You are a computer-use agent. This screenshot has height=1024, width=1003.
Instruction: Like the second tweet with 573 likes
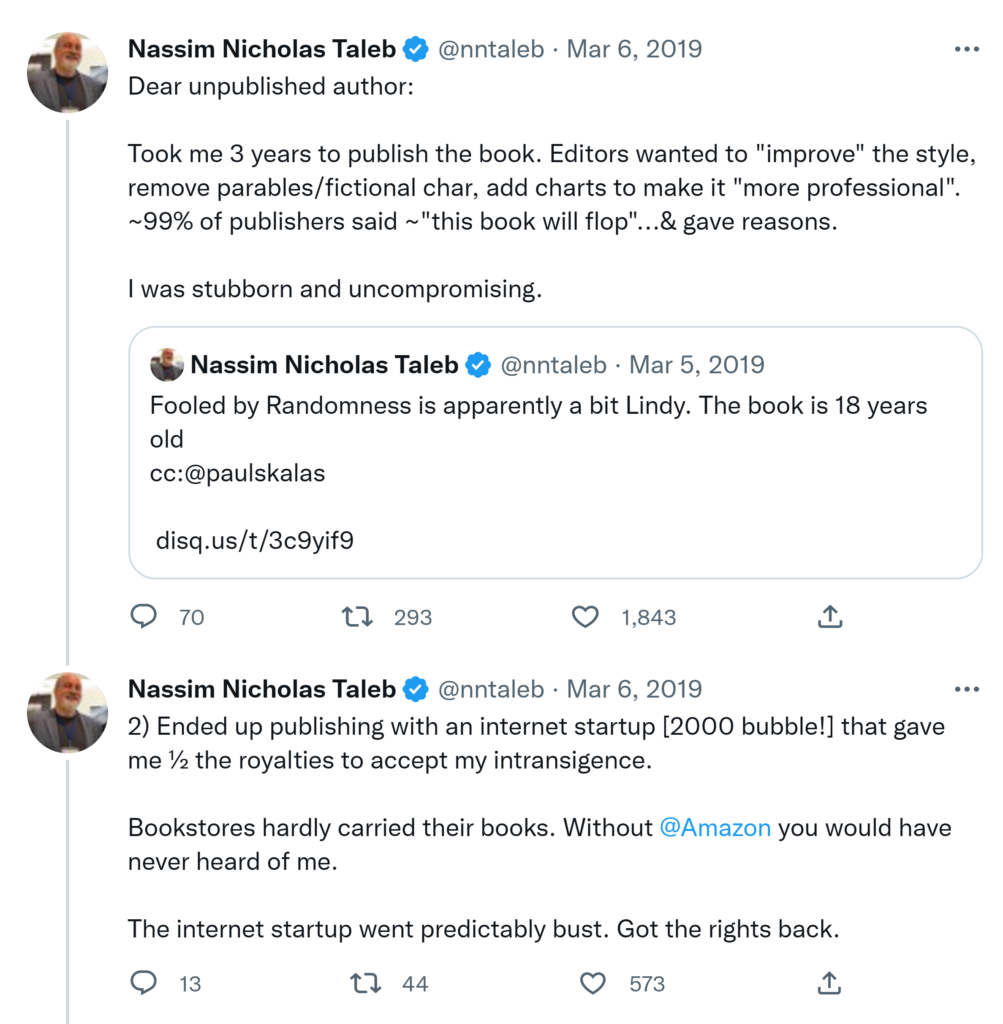[593, 984]
